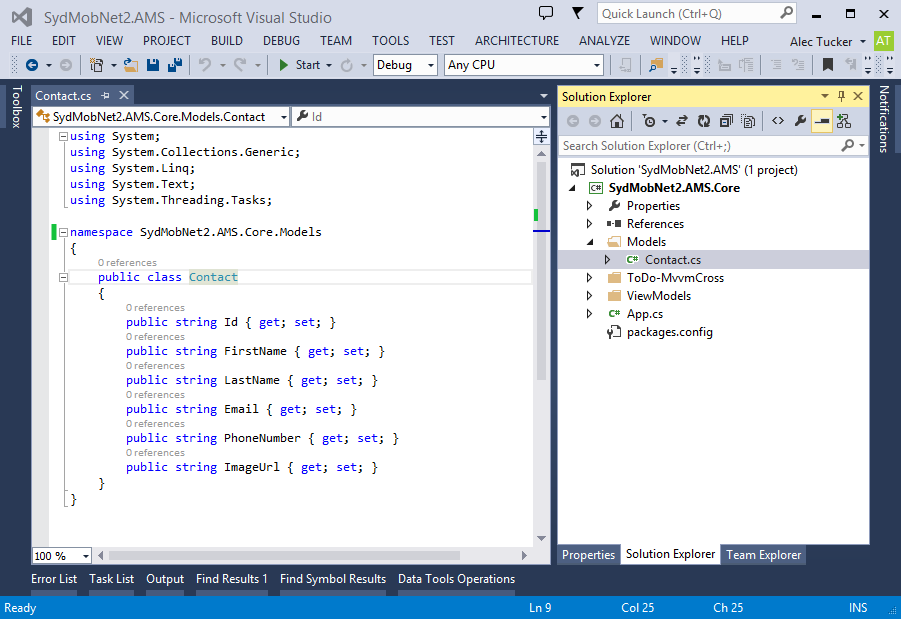Save the current file with the disk icon

[x=153, y=65]
